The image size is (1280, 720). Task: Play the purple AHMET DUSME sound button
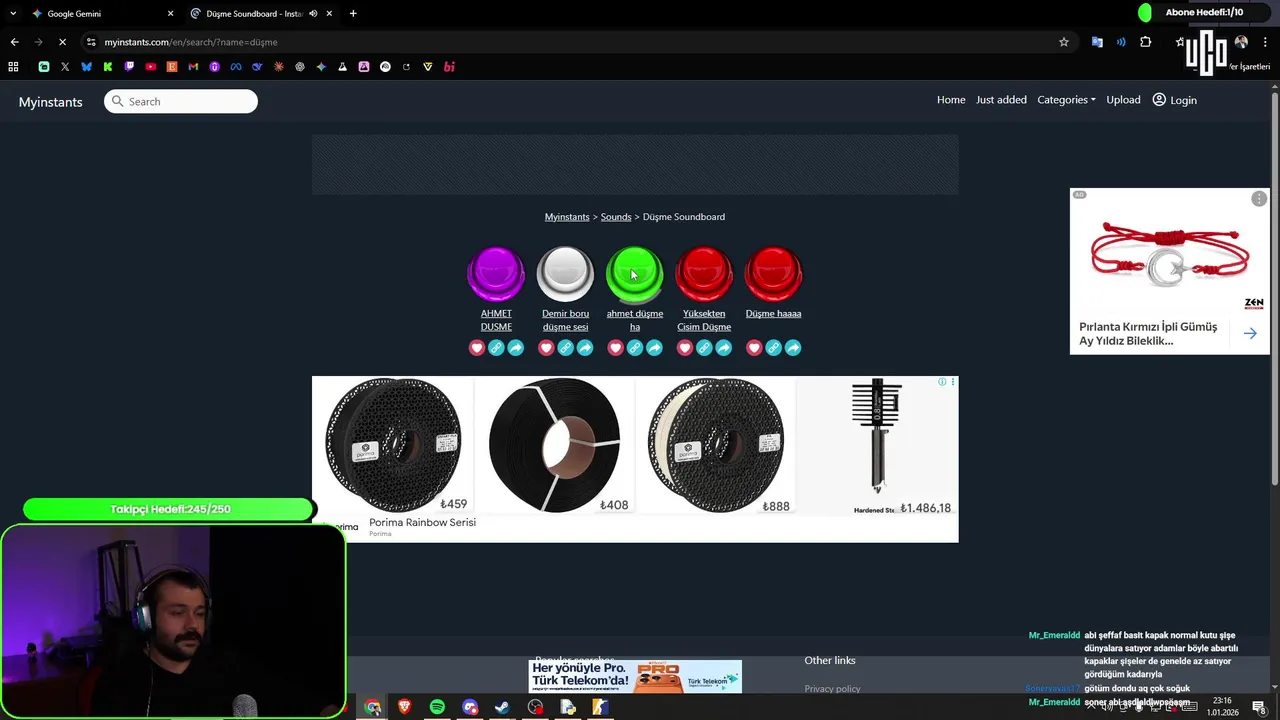coord(496,274)
